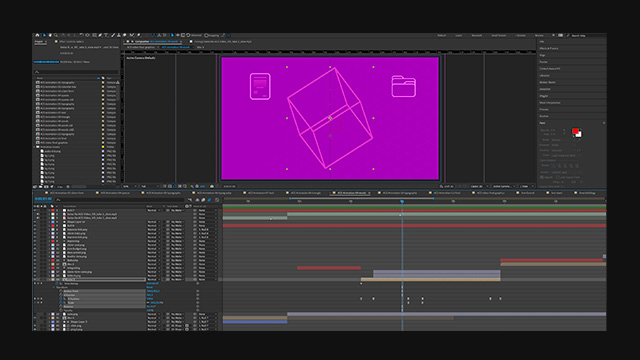Open the Classic 3D renderer dropdown
Viewport: 640px width, 360px height.
click(478, 187)
